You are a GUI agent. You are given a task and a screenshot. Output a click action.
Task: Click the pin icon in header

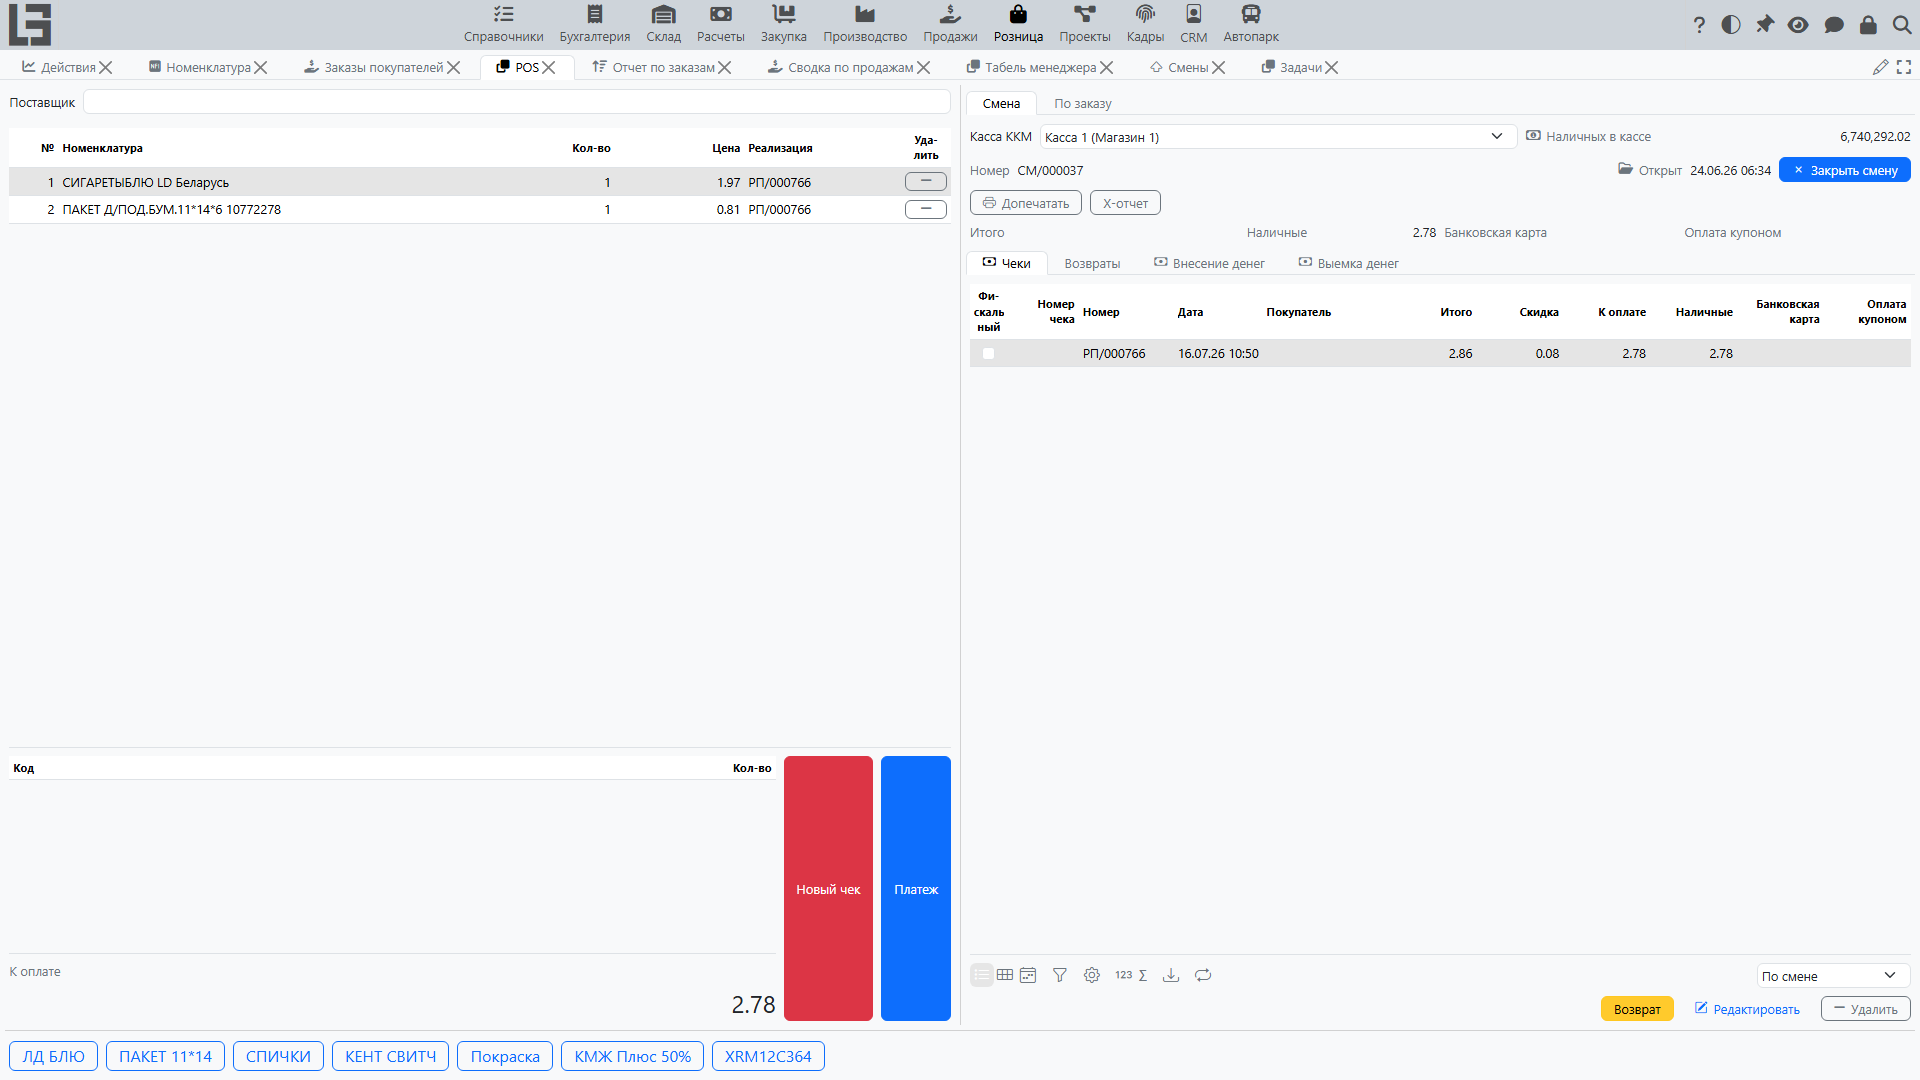pos(1765,25)
